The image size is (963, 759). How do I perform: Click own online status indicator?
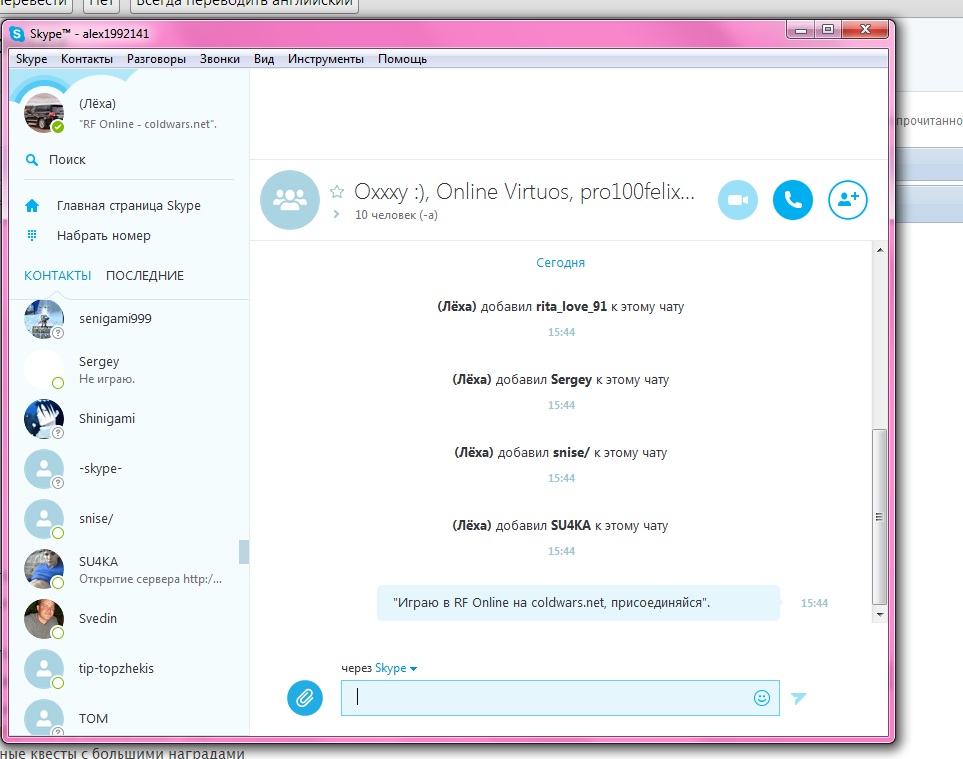point(58,127)
